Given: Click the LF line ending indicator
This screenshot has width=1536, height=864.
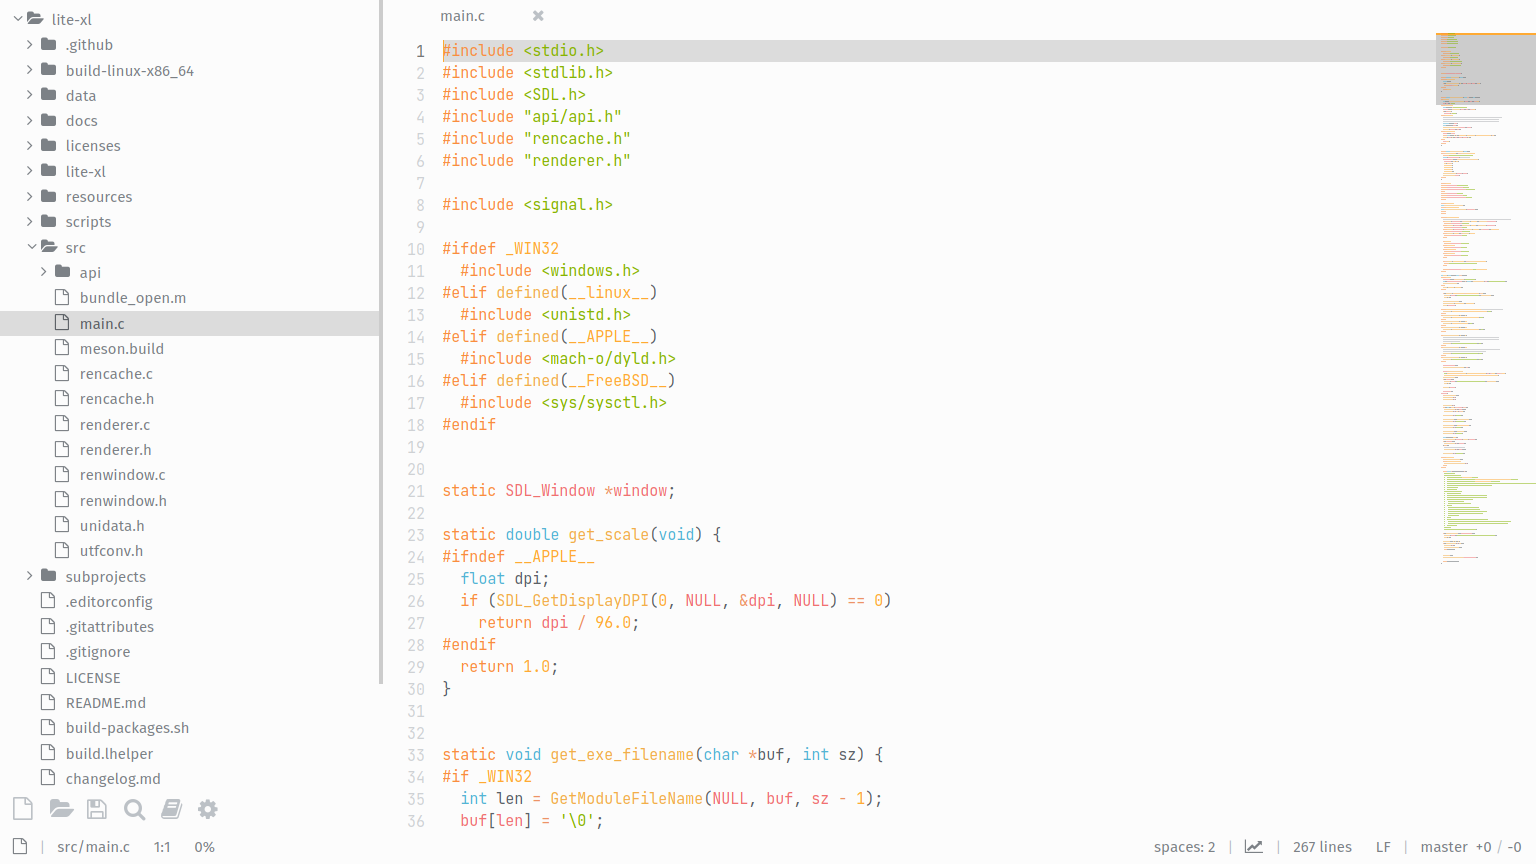Looking at the screenshot, I should click(1383, 847).
